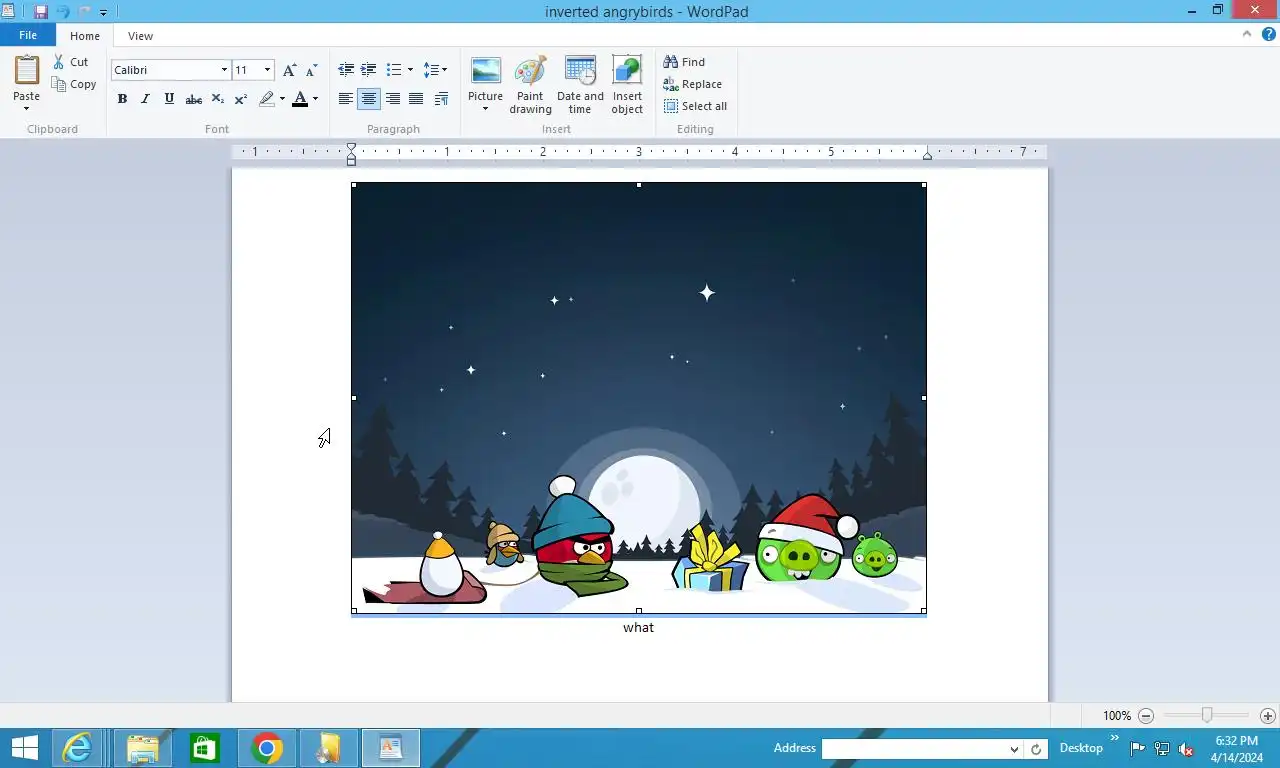This screenshot has height=768, width=1280.
Task: Switch to the Home ribbon tab
Action: tap(85, 36)
